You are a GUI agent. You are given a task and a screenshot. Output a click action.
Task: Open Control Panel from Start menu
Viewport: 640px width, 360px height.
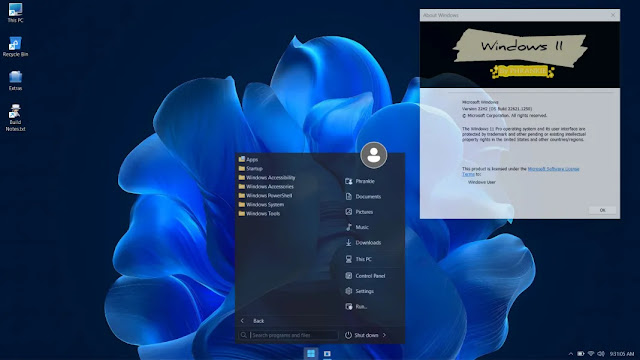point(365,276)
